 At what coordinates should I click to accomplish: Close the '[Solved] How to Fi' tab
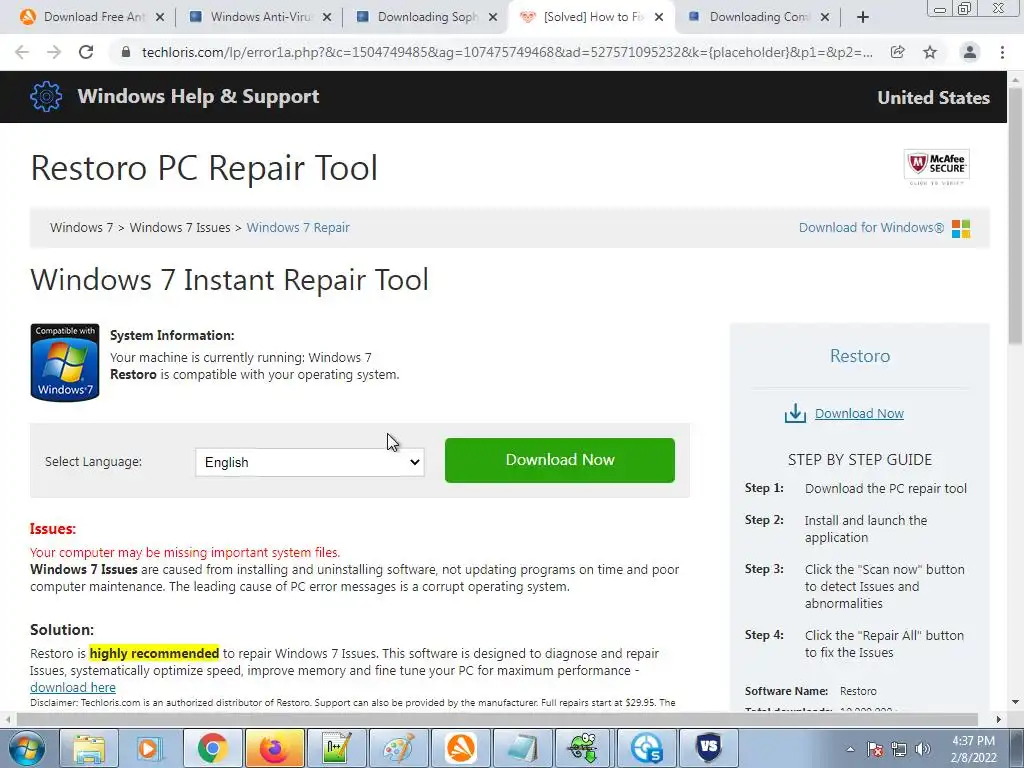click(659, 18)
